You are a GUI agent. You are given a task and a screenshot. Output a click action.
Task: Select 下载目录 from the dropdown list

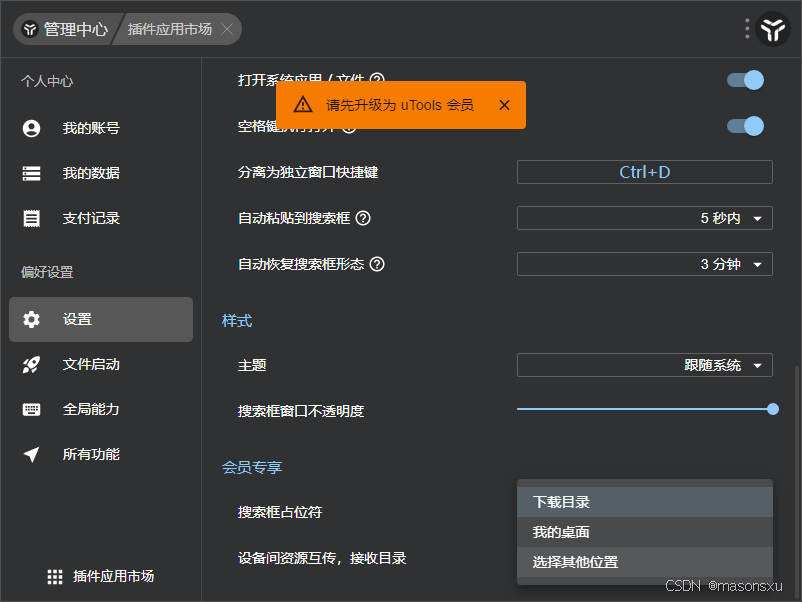pos(644,502)
